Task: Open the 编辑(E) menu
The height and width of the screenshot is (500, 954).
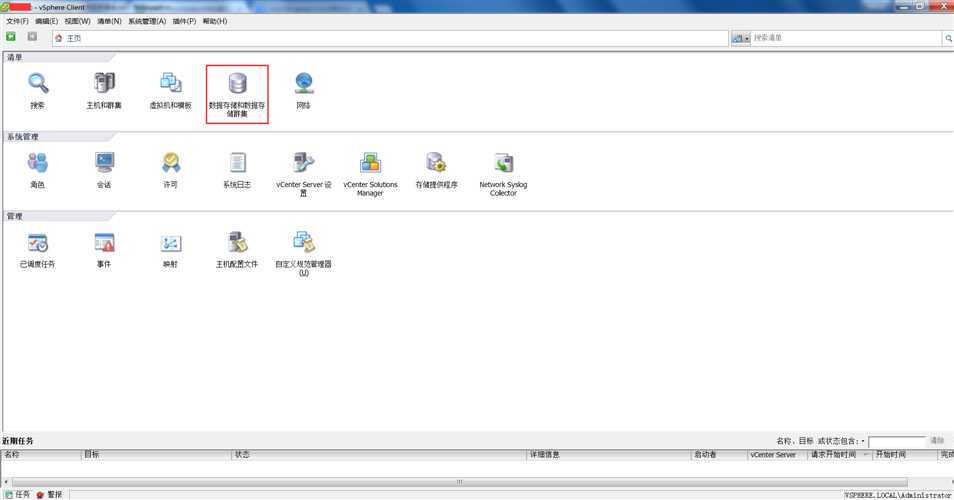Action: tap(46, 21)
